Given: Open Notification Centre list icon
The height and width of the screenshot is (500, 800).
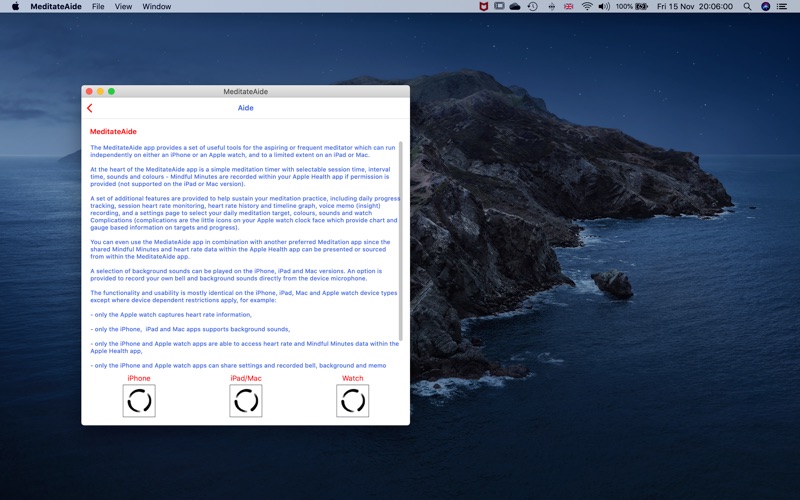Looking at the screenshot, I should tap(782, 7).
